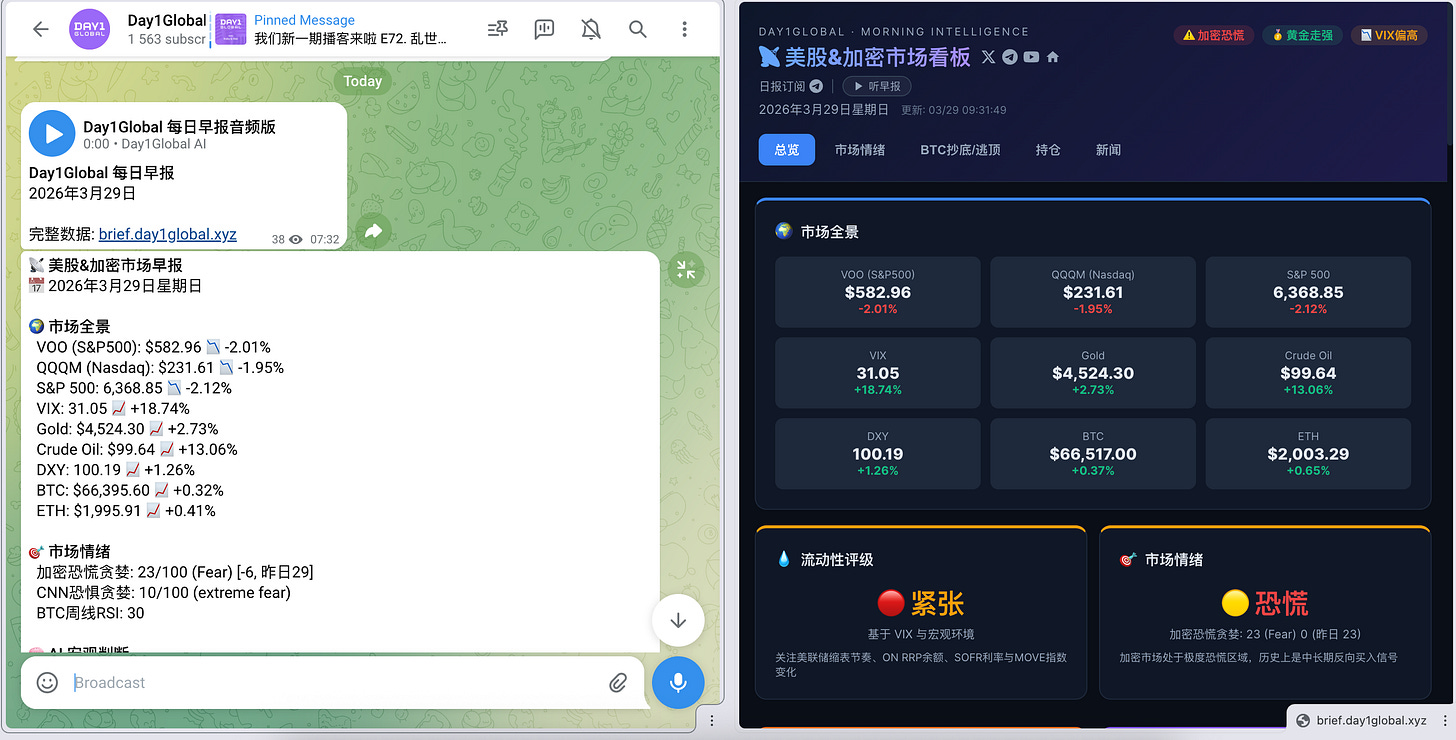The width and height of the screenshot is (1456, 740).
Task: Open the Pinned Message preview
Action: pyautogui.click(x=334, y=29)
